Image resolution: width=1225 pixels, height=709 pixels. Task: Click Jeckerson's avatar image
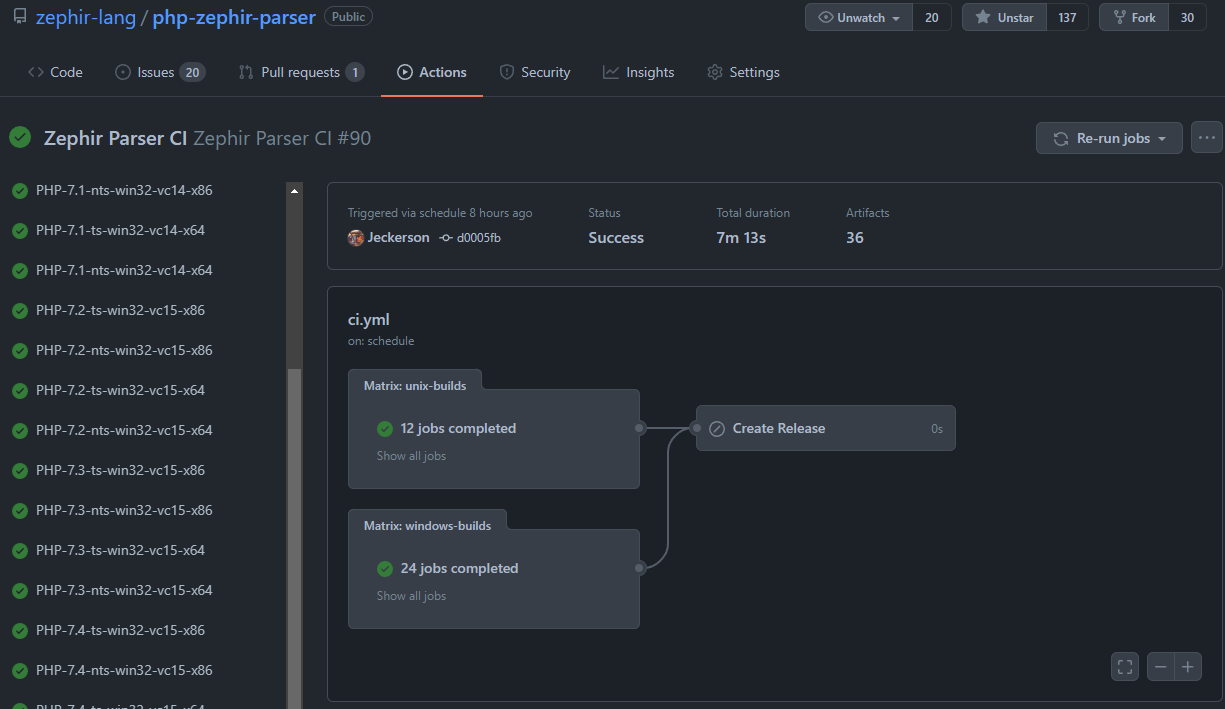(x=356, y=237)
